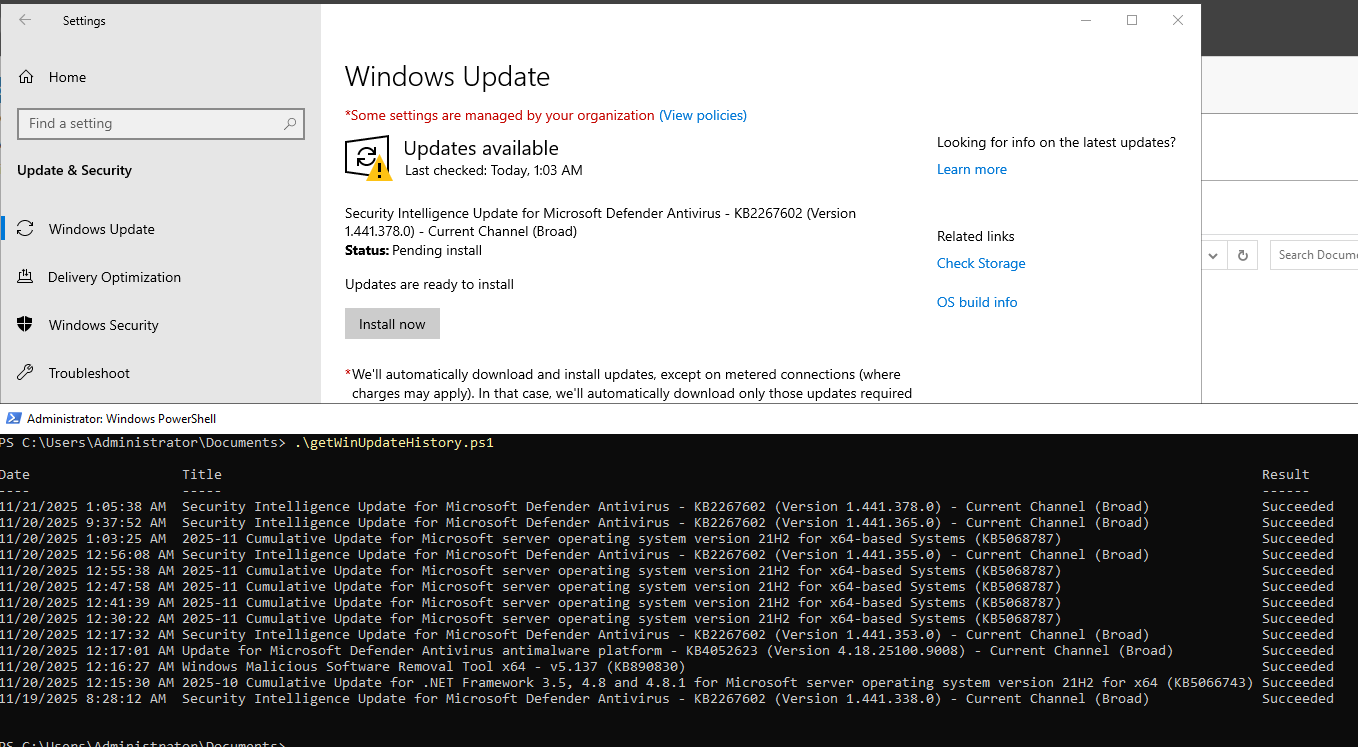
Task: Click 'Updates are ready to install' text
Action: click(429, 284)
